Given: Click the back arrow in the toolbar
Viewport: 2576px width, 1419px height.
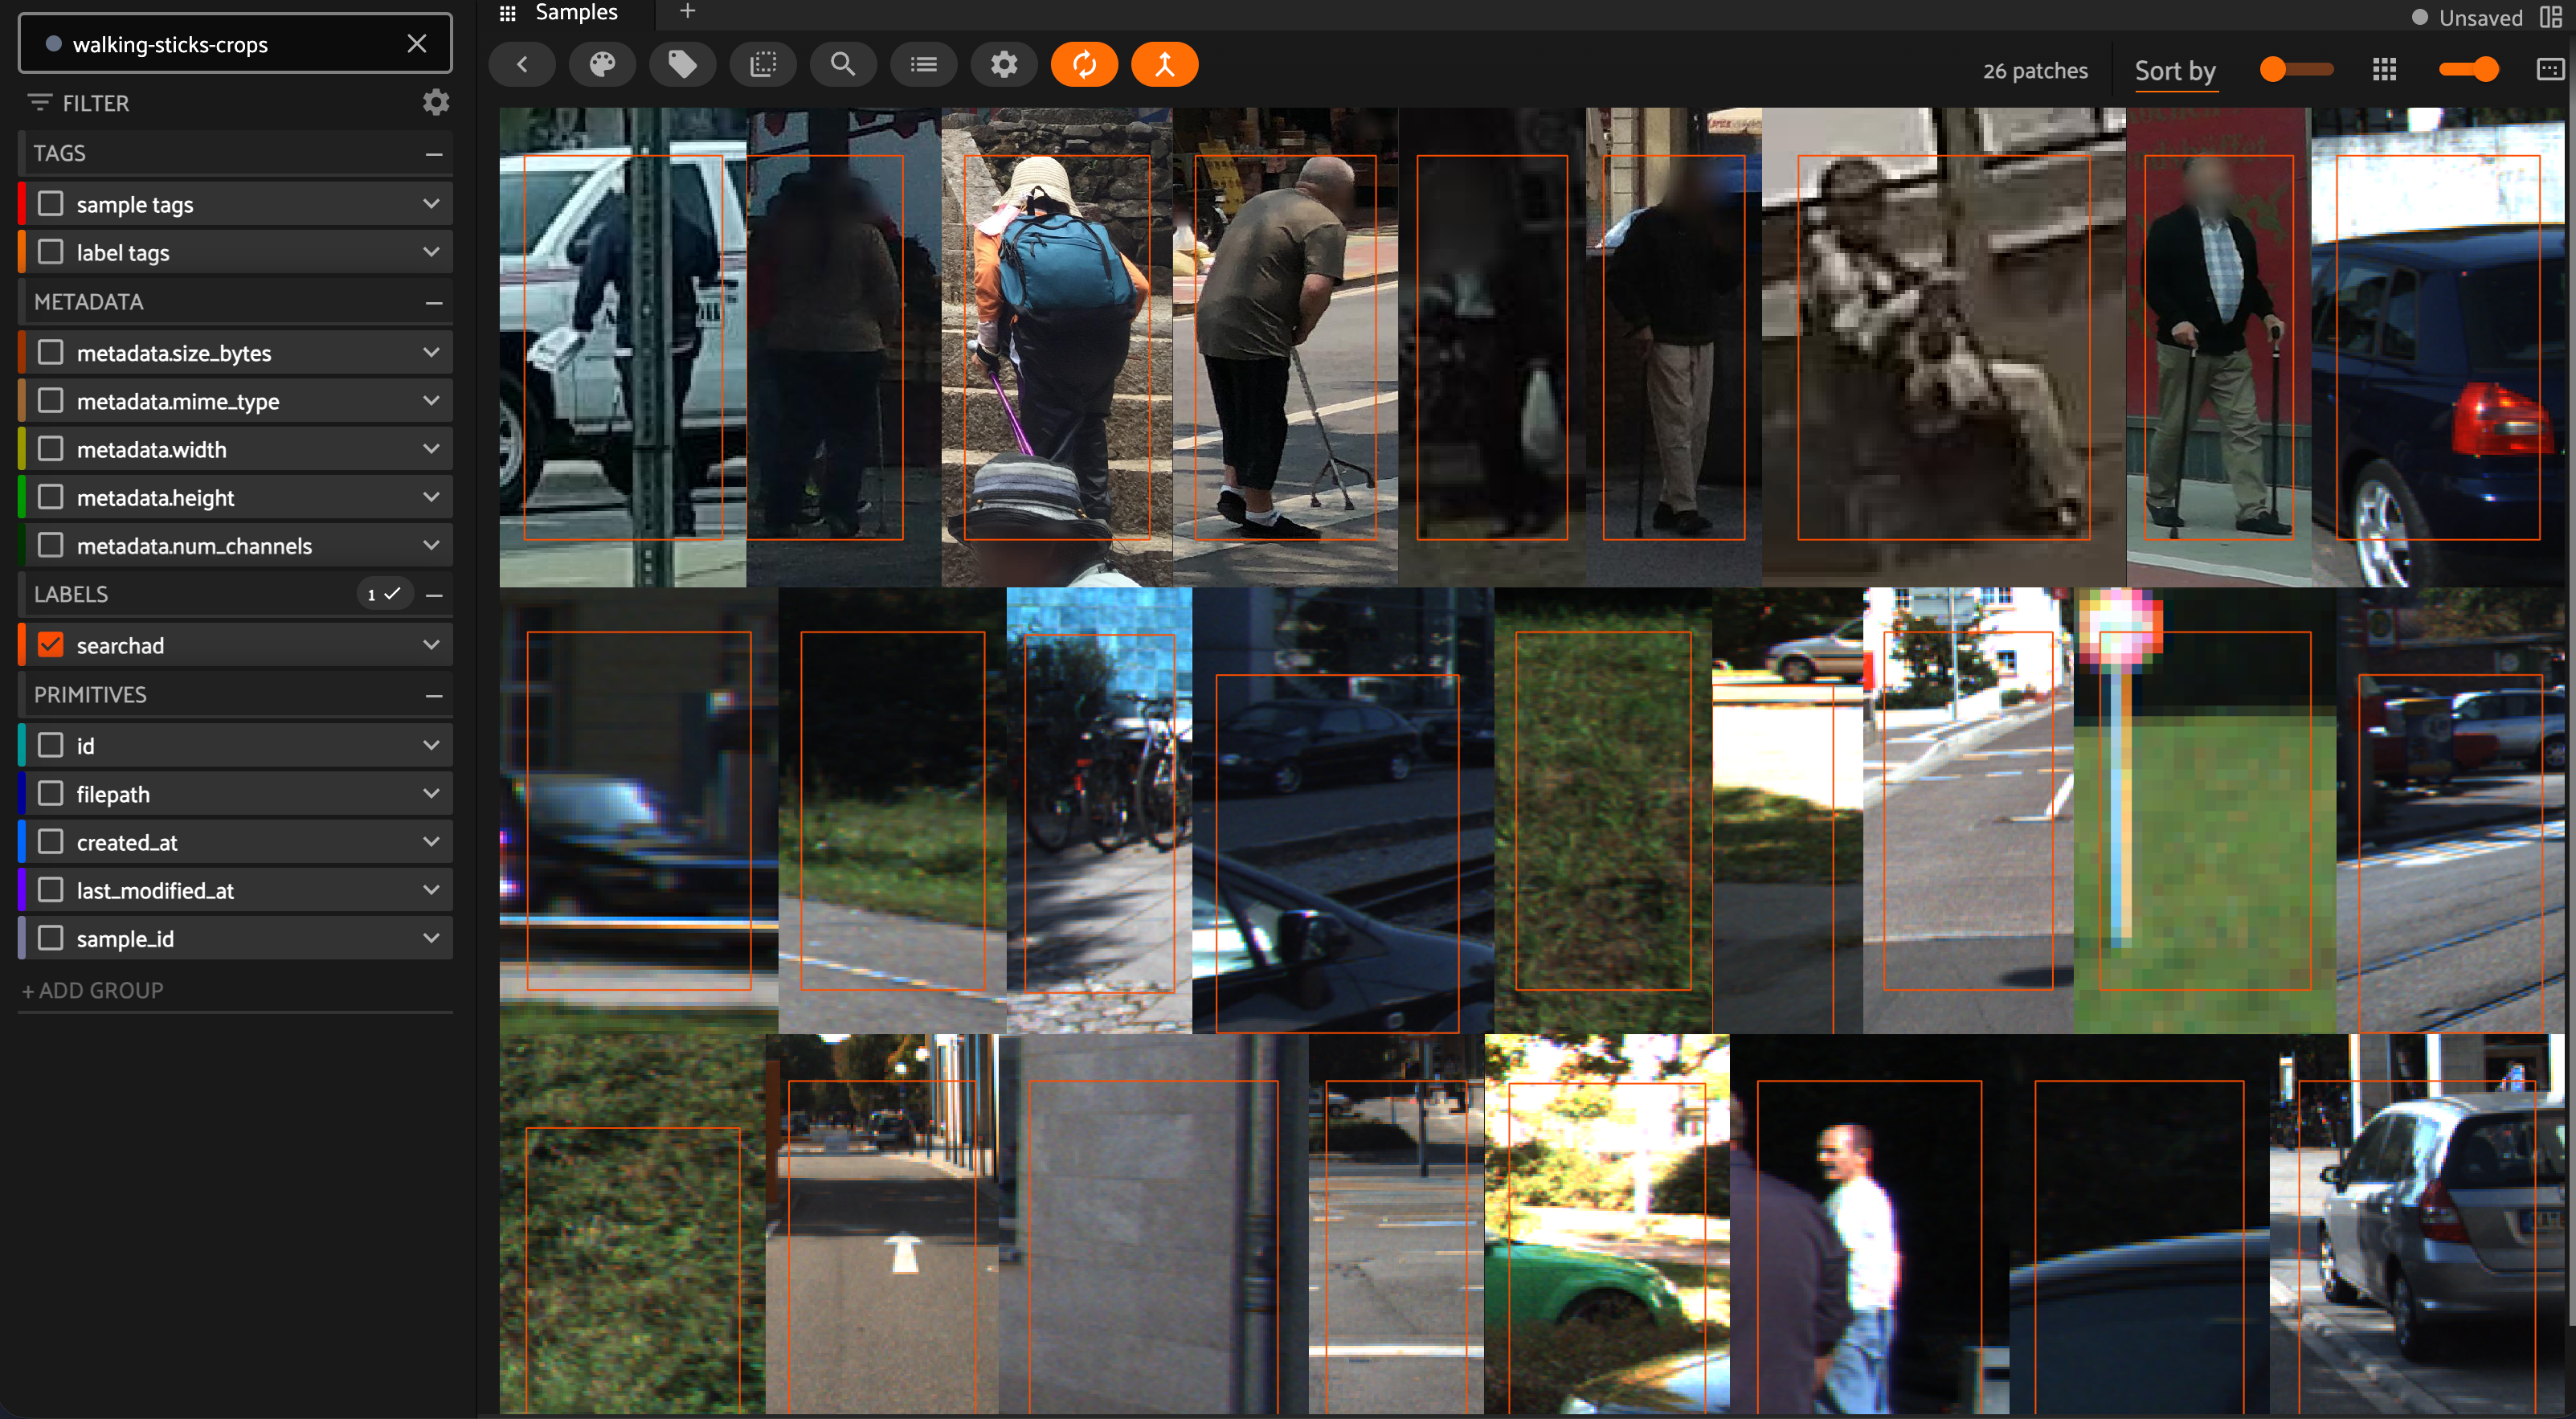Looking at the screenshot, I should click(522, 65).
